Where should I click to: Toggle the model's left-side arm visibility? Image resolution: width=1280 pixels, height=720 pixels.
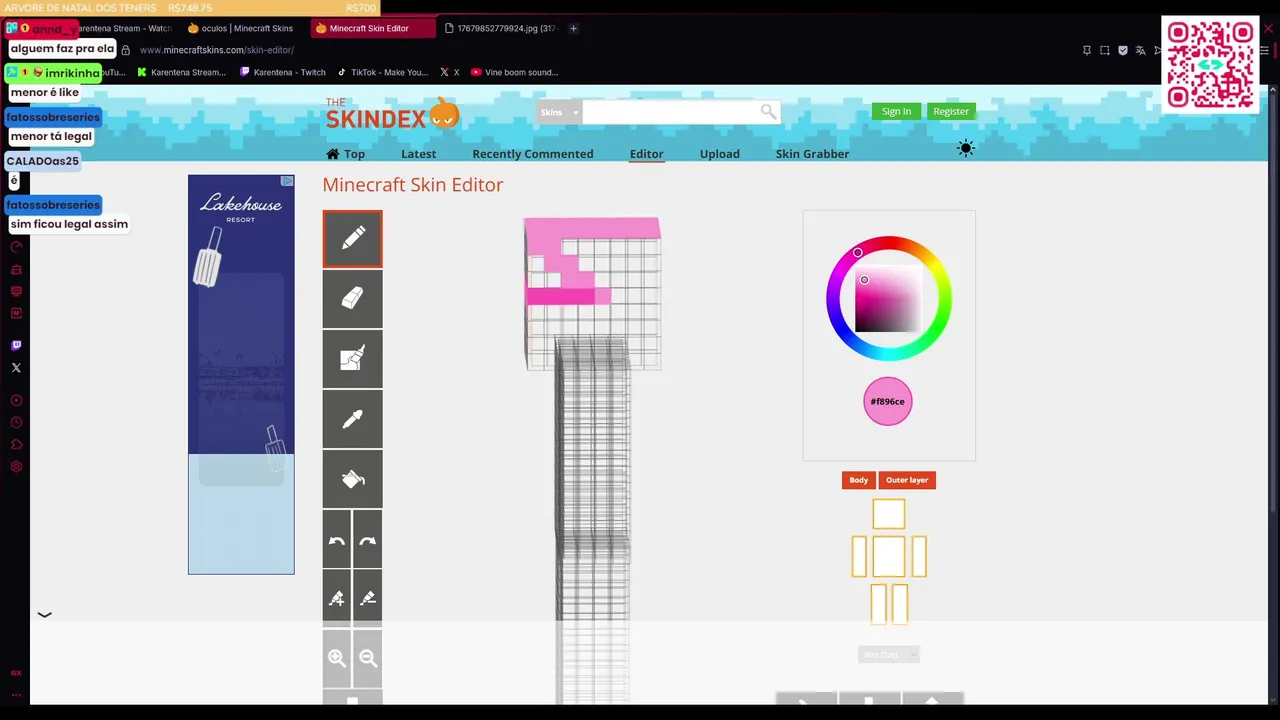tap(859, 556)
